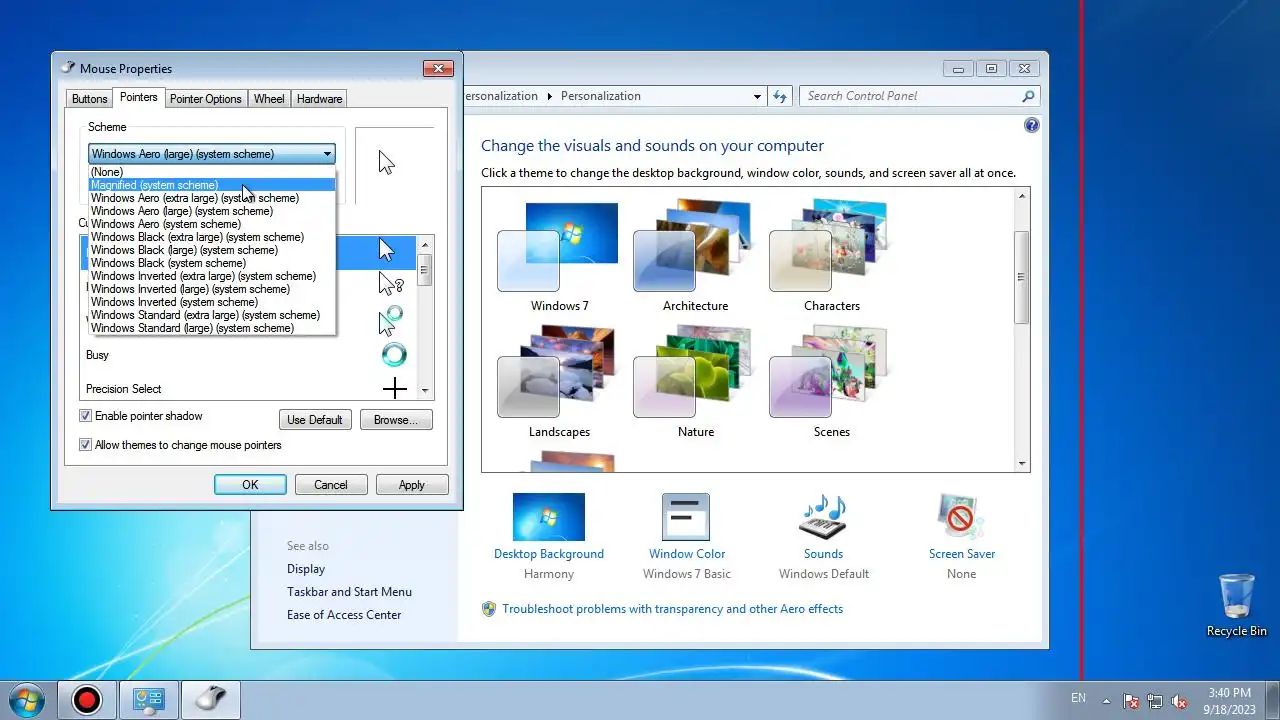Choose Windows Black (large) scheme
Image resolution: width=1280 pixels, height=720 pixels.
point(212,250)
